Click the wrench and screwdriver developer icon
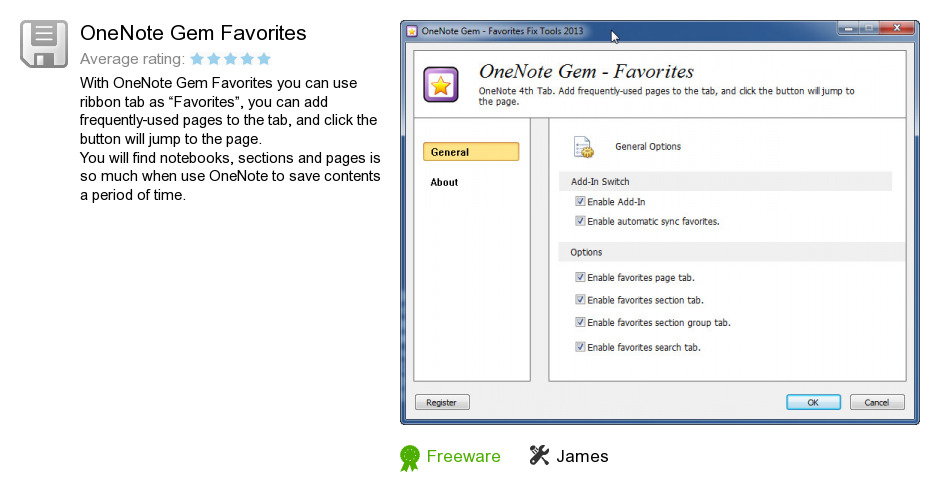Screen dimensions: 940x502 [539, 456]
